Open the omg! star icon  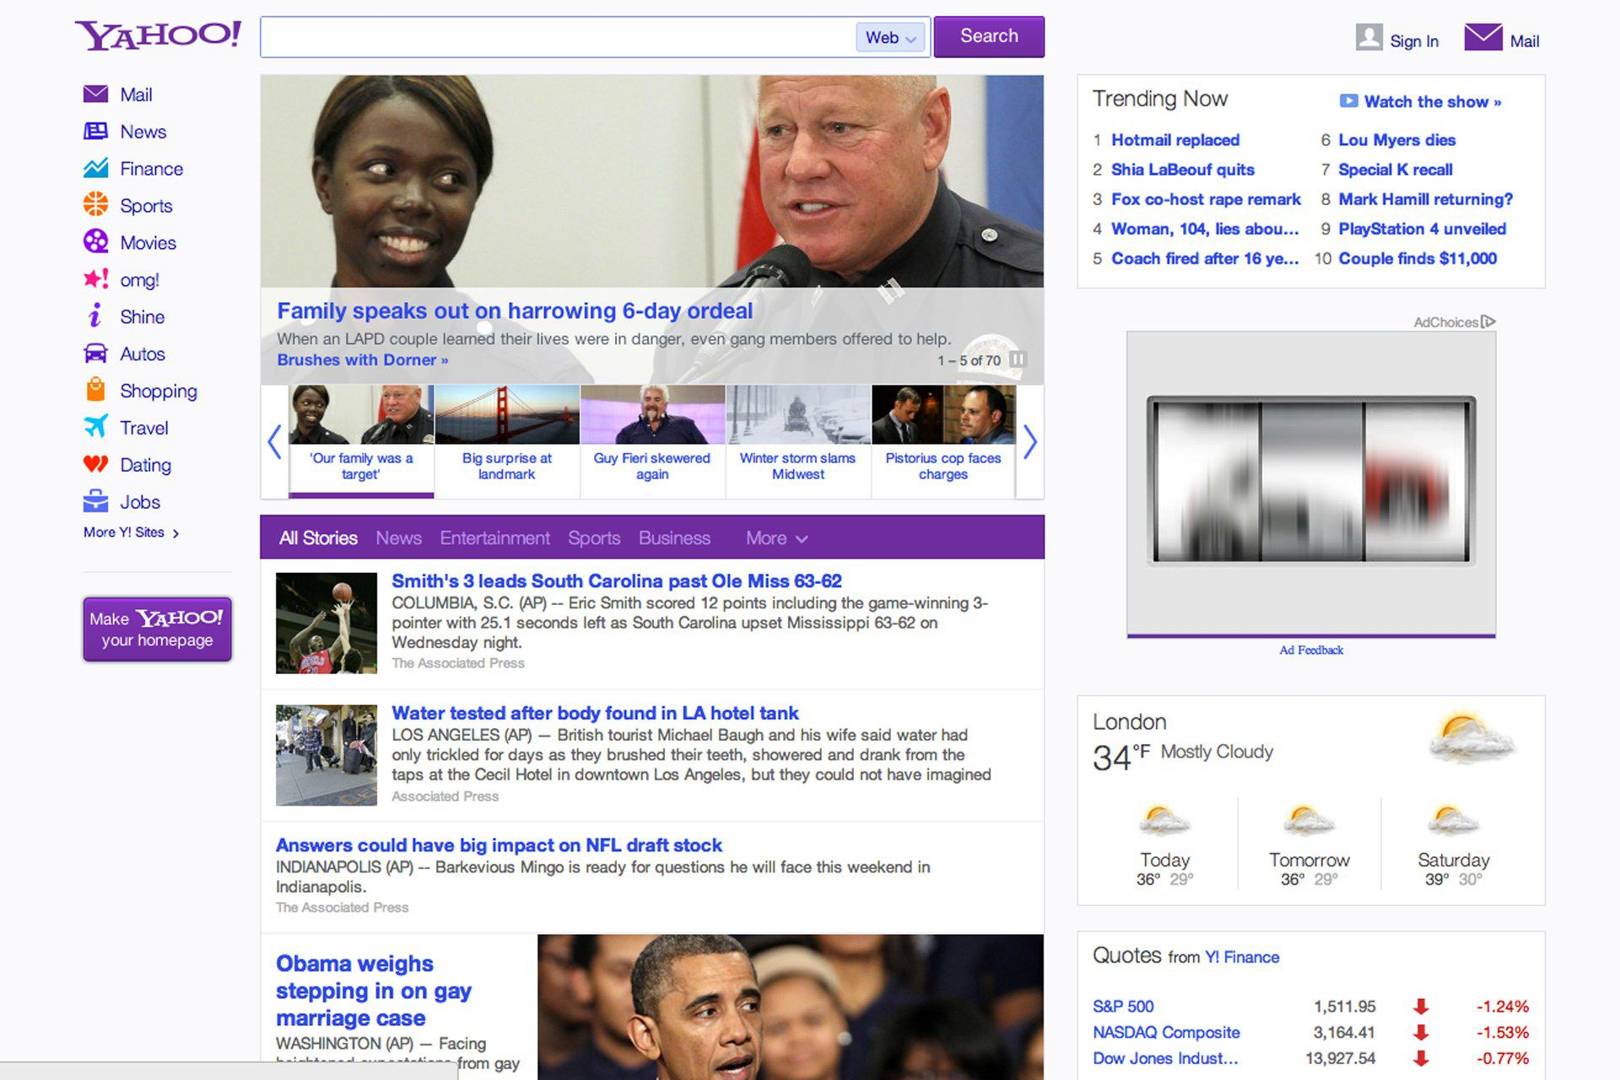point(95,279)
